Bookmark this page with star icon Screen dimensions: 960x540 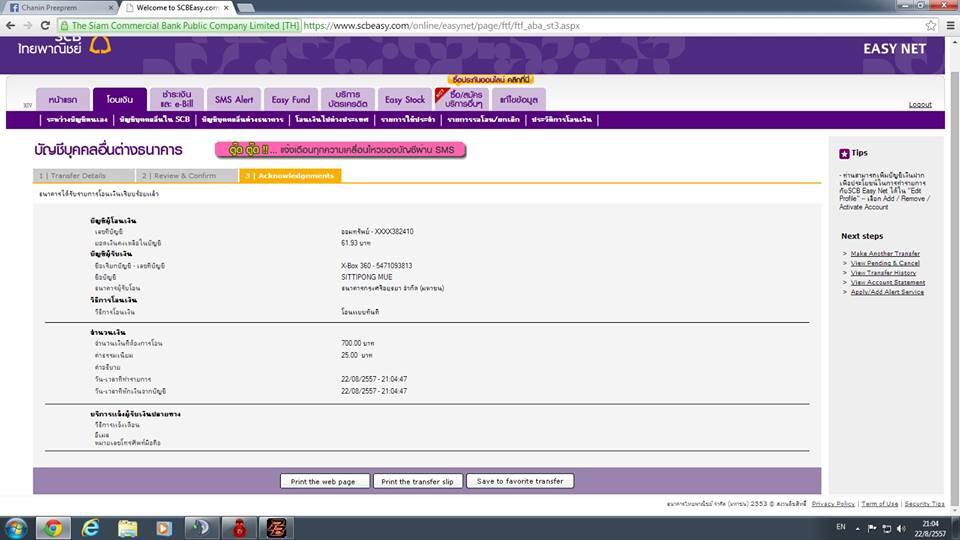pos(931,26)
